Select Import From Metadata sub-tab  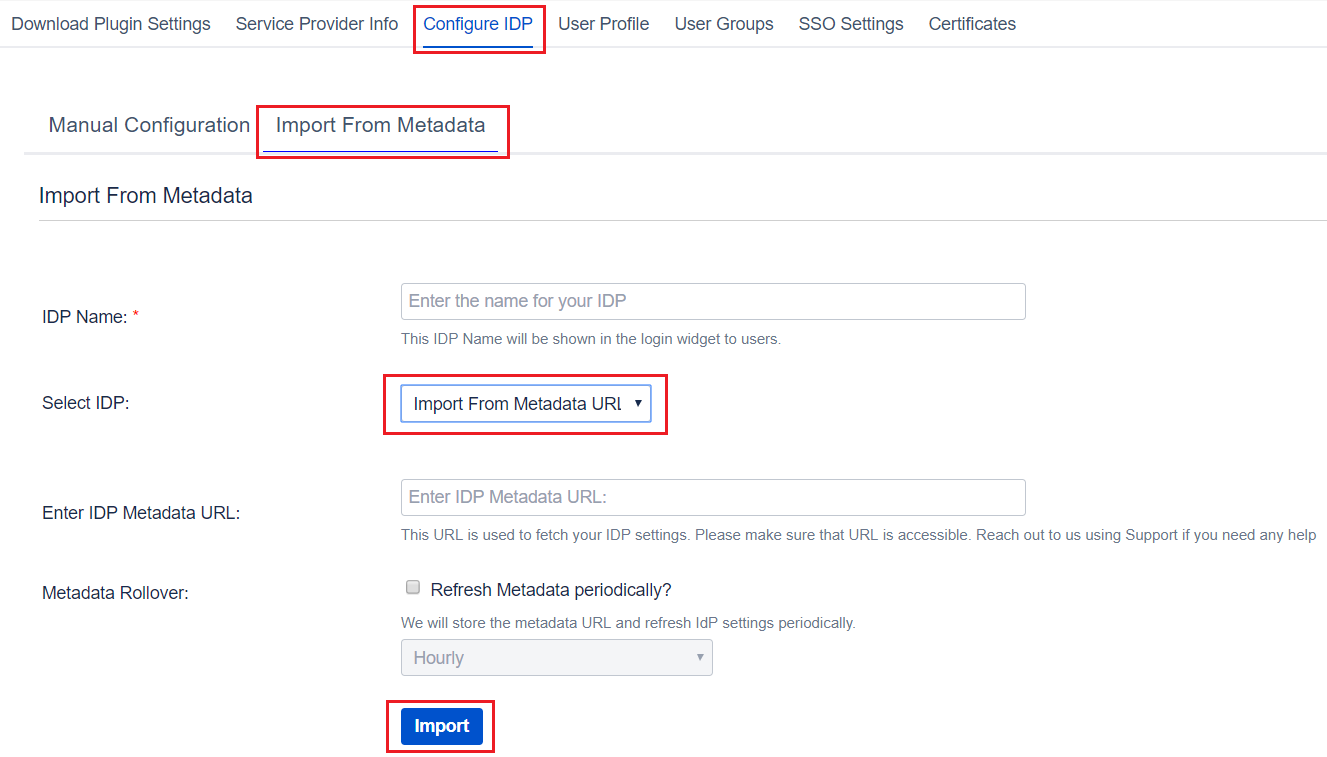(x=381, y=125)
